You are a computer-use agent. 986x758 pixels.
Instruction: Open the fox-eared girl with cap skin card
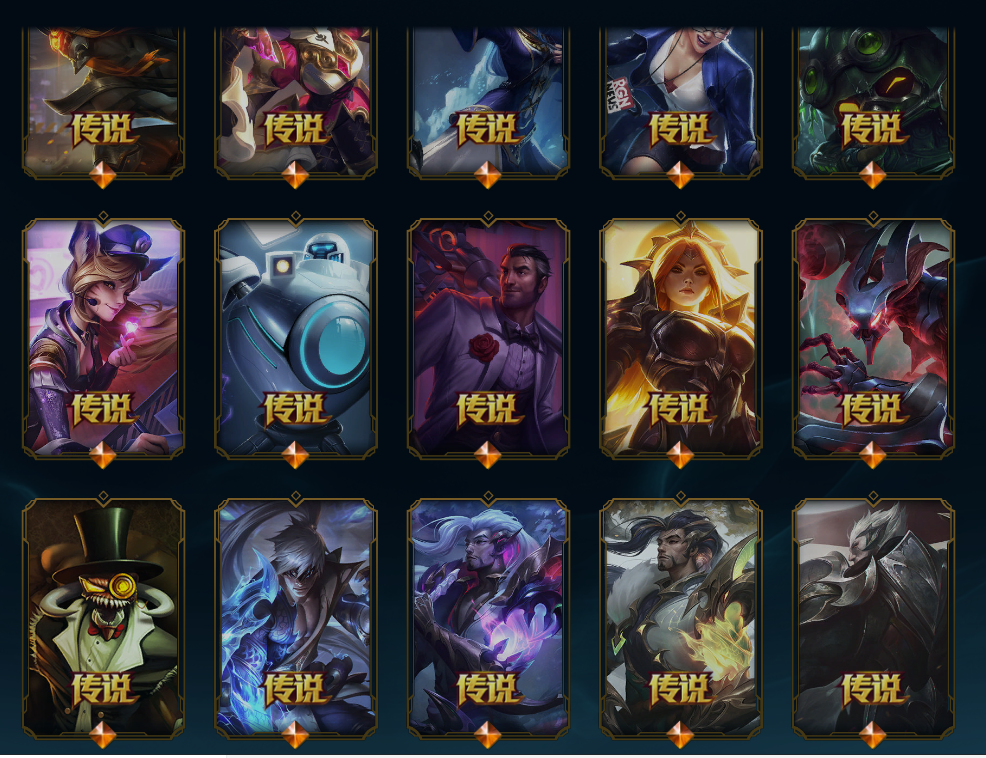pyautogui.click(x=103, y=338)
